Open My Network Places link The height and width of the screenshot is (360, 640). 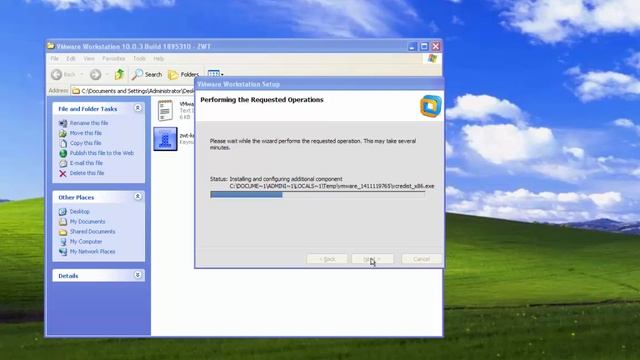point(92,251)
